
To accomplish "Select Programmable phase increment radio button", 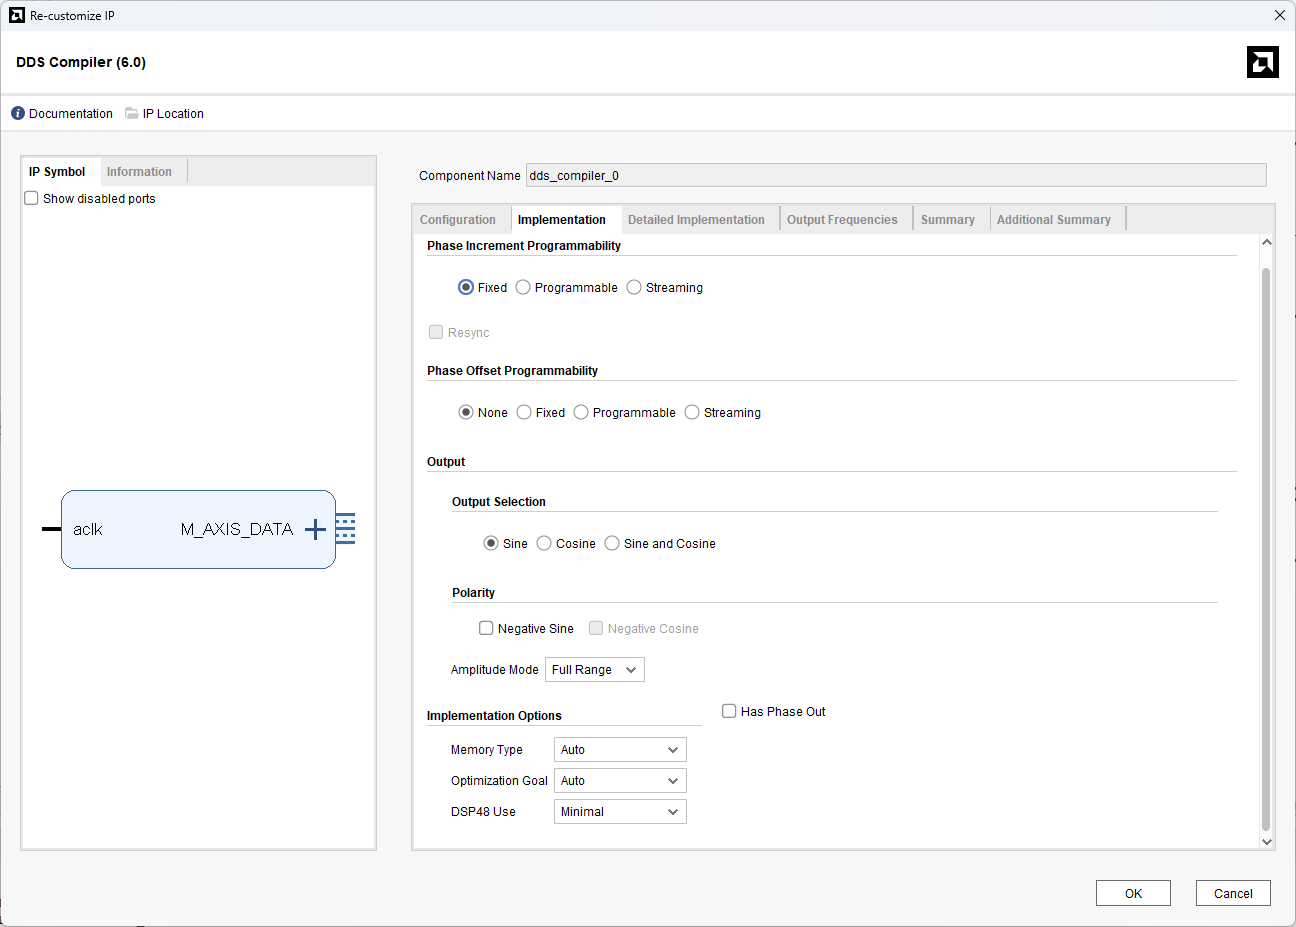I will coord(523,287).
